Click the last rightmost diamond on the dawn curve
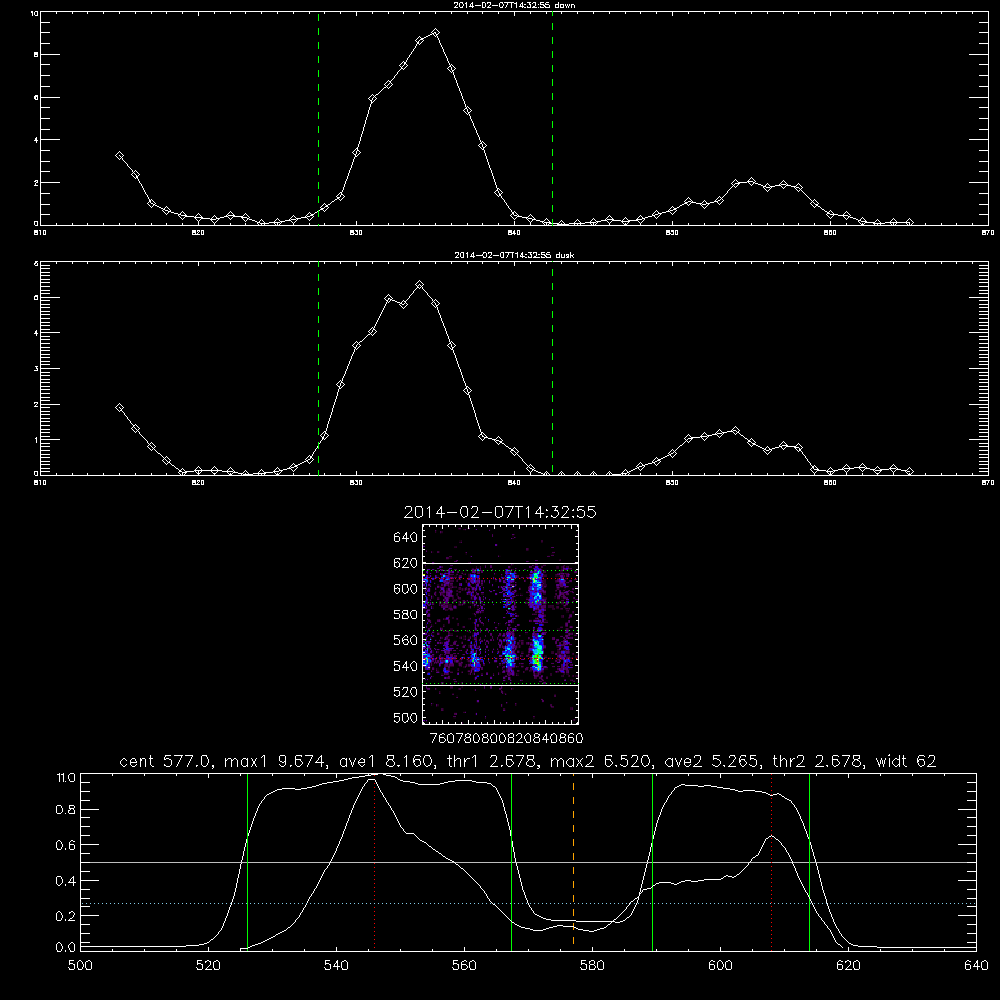The height and width of the screenshot is (1000, 1000). pos(909,223)
